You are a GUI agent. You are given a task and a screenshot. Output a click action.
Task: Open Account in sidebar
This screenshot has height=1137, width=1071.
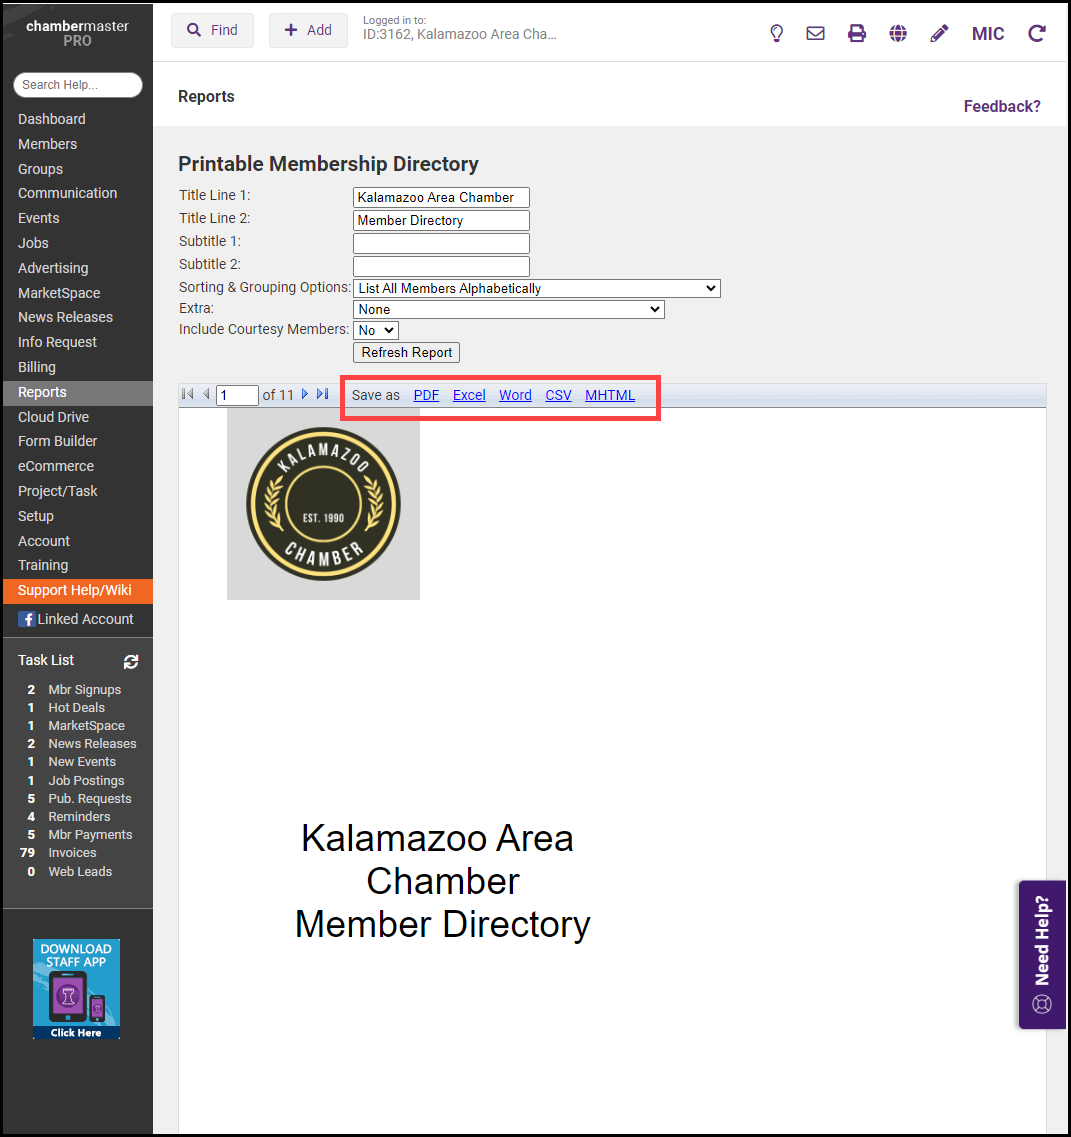[x=44, y=541]
